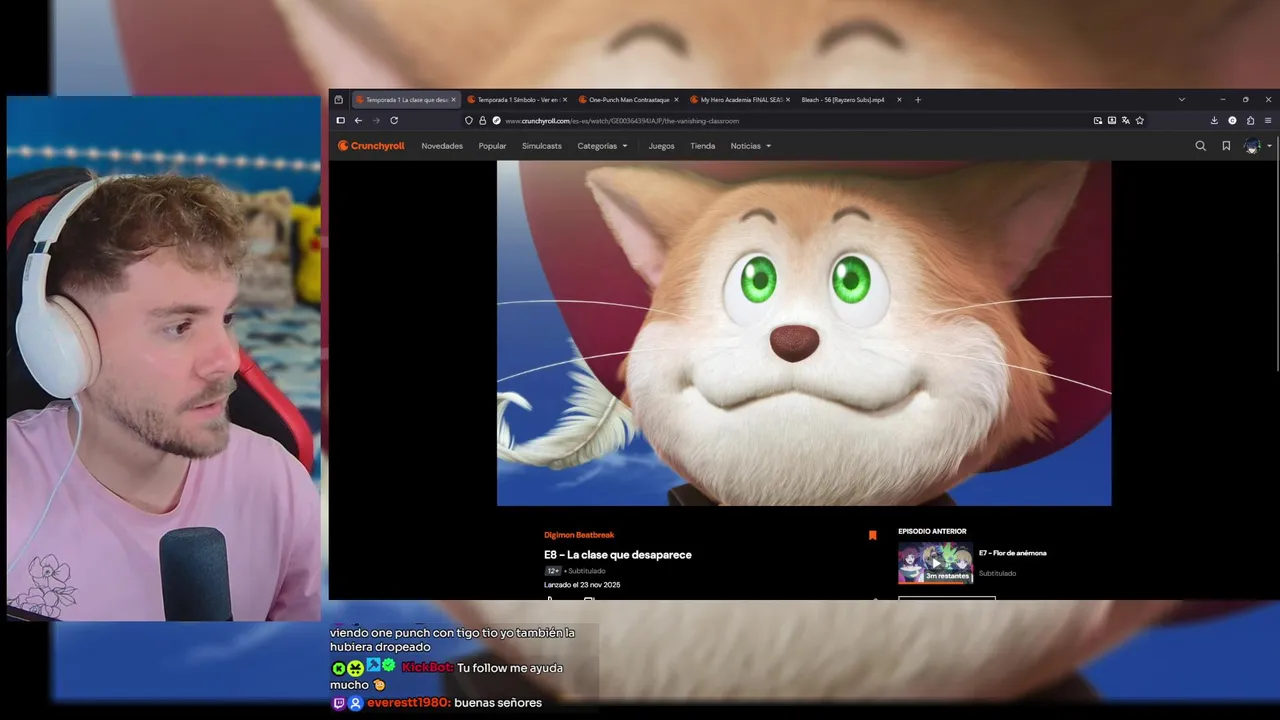Click the shield tracking protection icon
The height and width of the screenshot is (720, 1280).
469,120
